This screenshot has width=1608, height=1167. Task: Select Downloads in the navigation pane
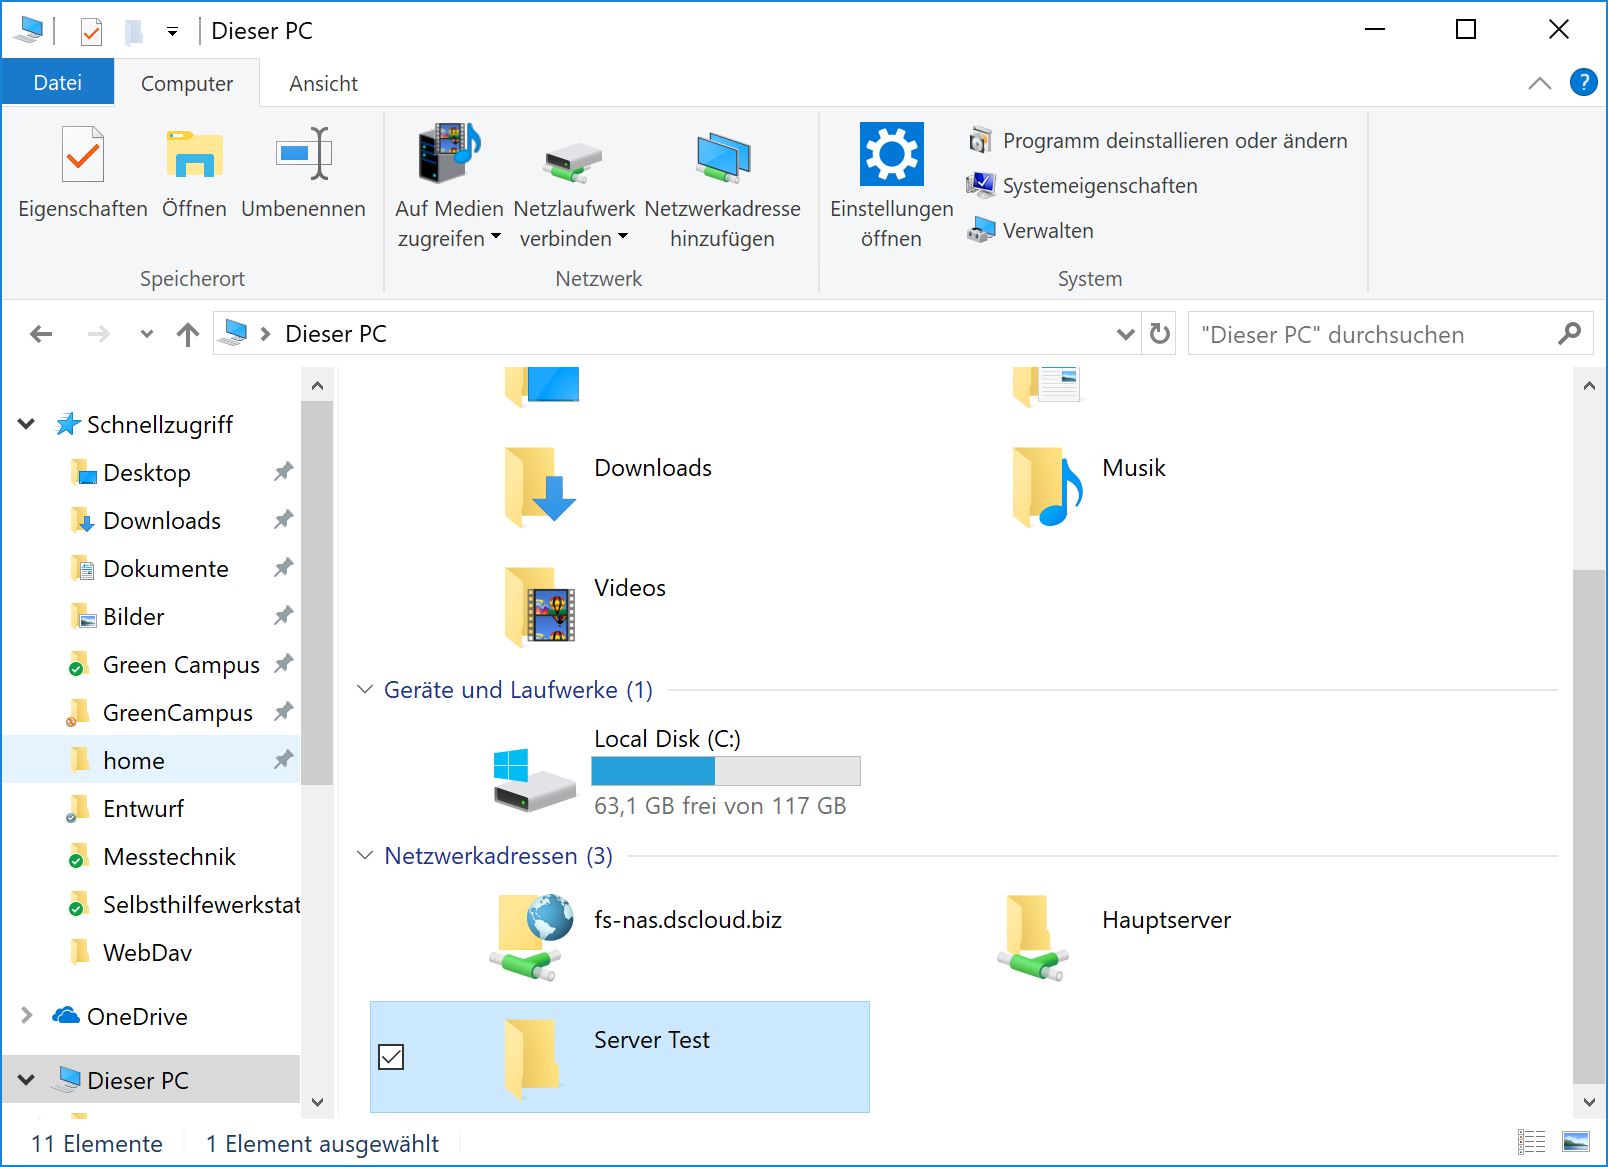161,520
